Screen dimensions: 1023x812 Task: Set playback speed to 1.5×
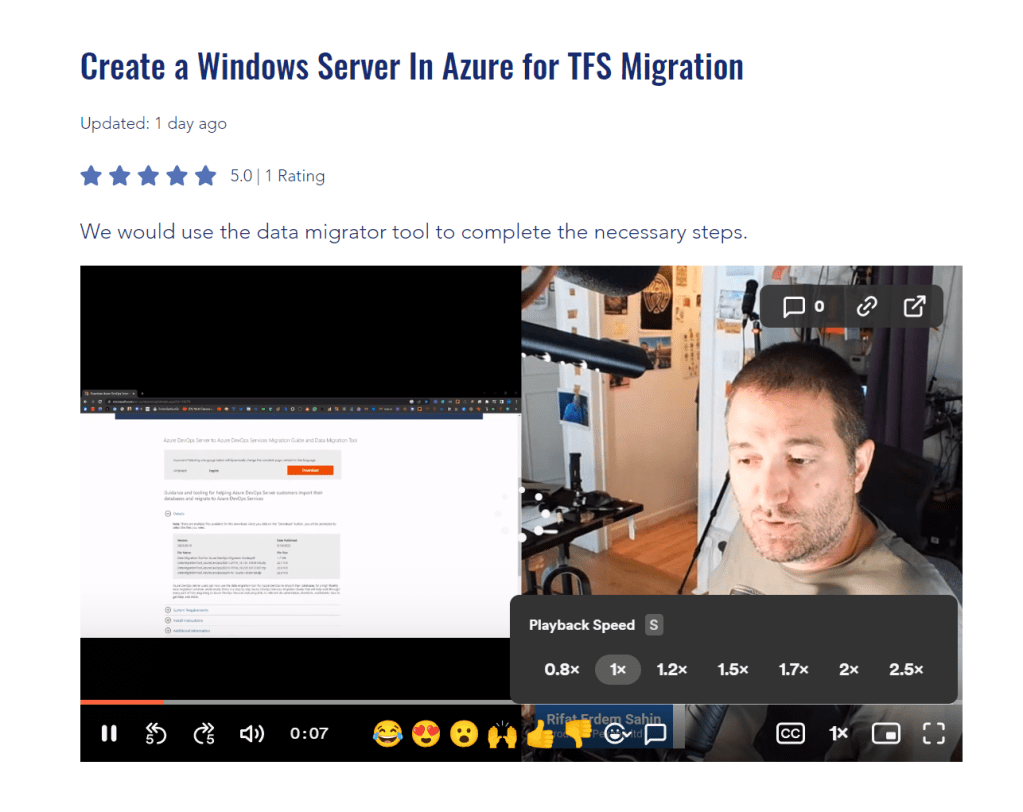coord(733,669)
